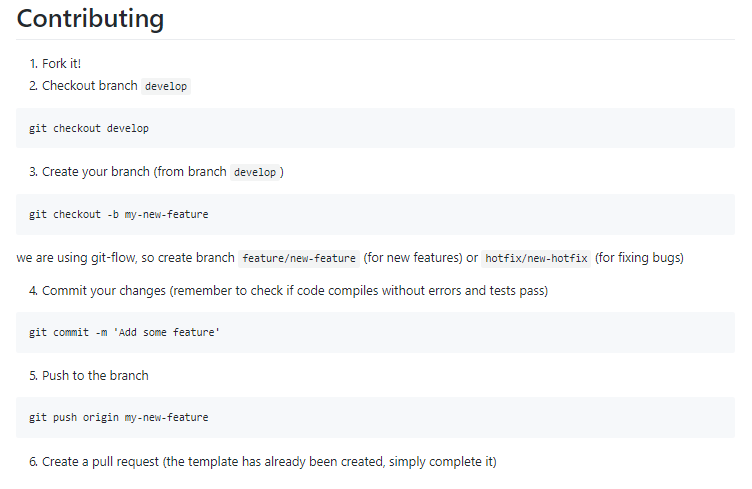
Task: Select inline 'develop' code in step 2
Action: [x=166, y=86]
